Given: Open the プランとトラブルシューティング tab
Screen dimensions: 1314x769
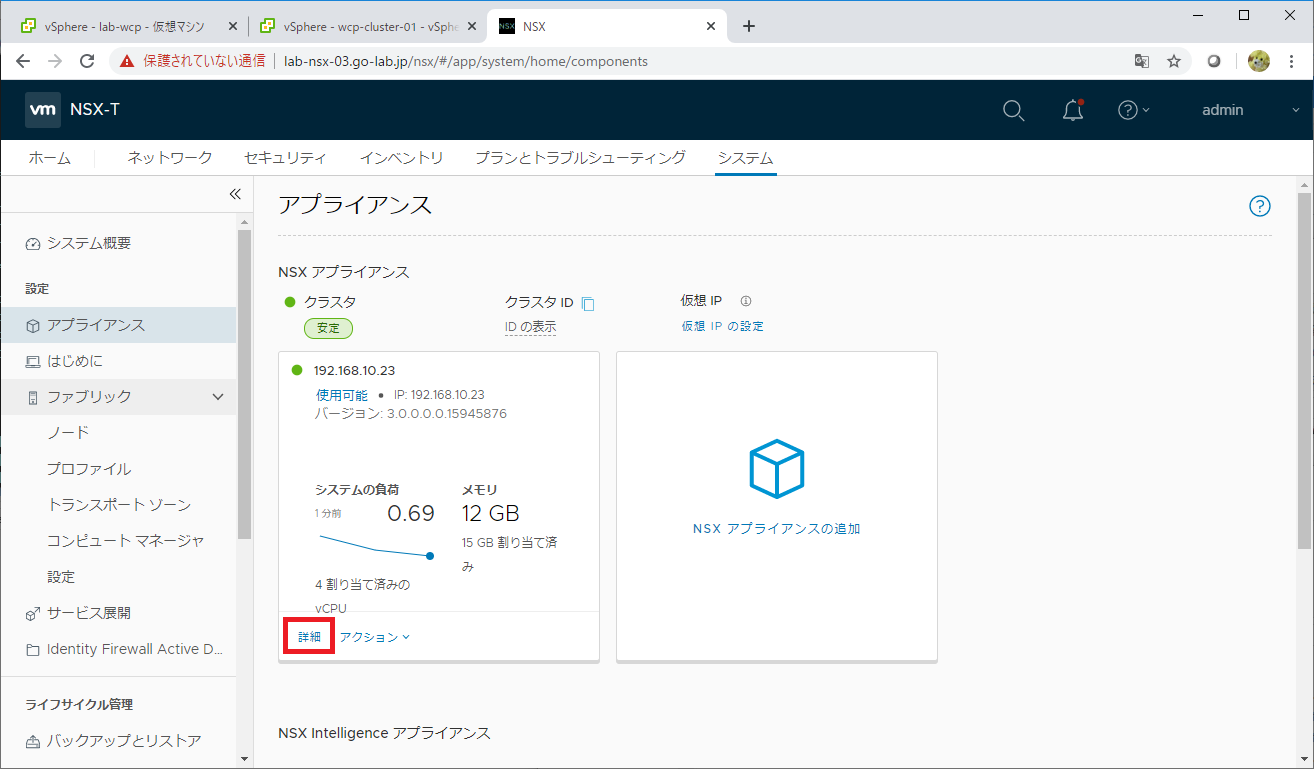Looking at the screenshot, I should pos(580,158).
